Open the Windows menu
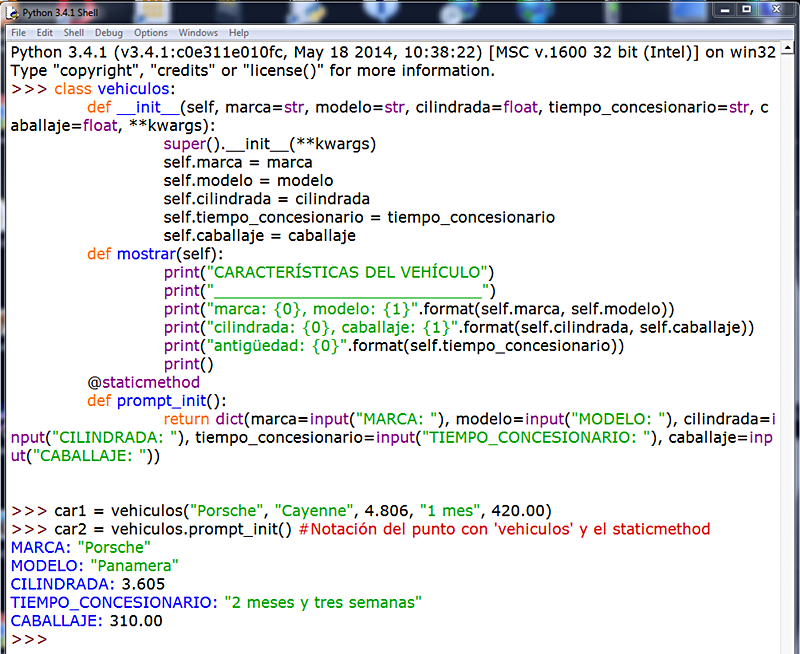 [198, 33]
